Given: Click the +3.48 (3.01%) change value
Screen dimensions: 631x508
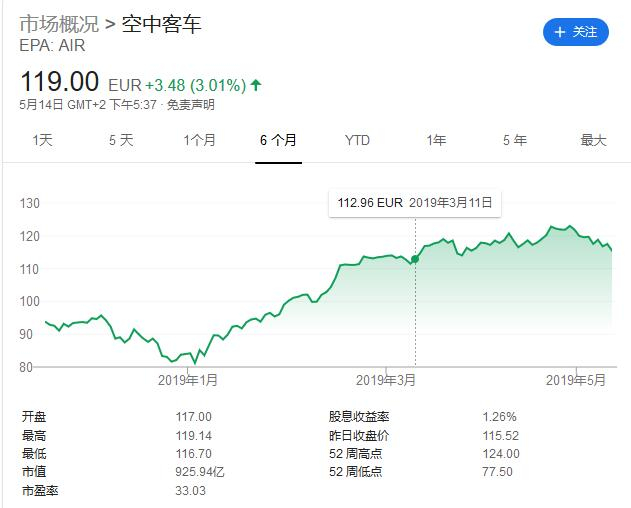Looking at the screenshot, I should pyautogui.click(x=196, y=85).
